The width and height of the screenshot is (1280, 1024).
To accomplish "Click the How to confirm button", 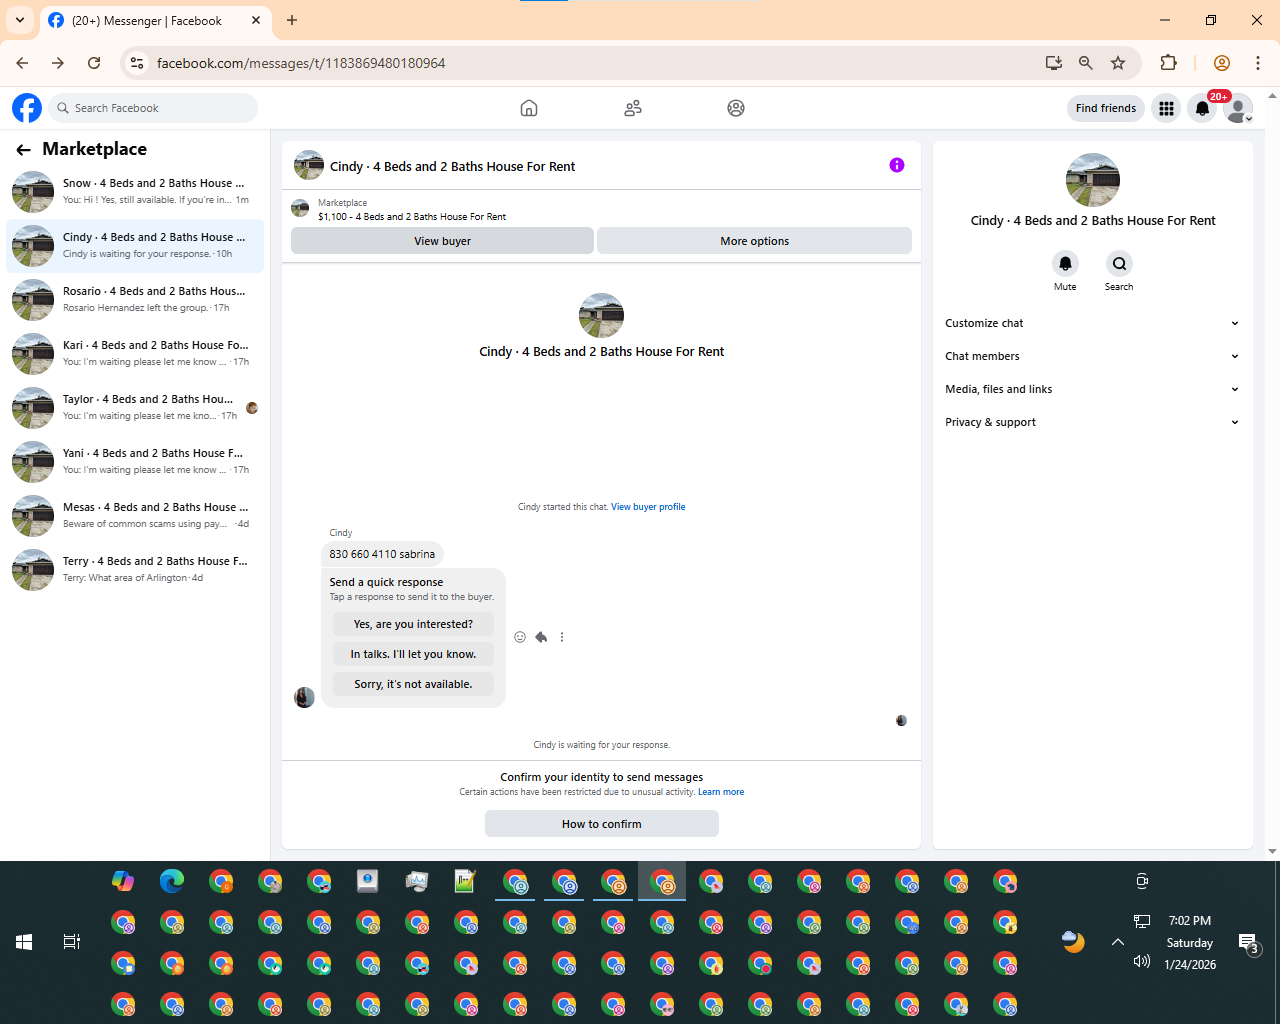I will [602, 824].
